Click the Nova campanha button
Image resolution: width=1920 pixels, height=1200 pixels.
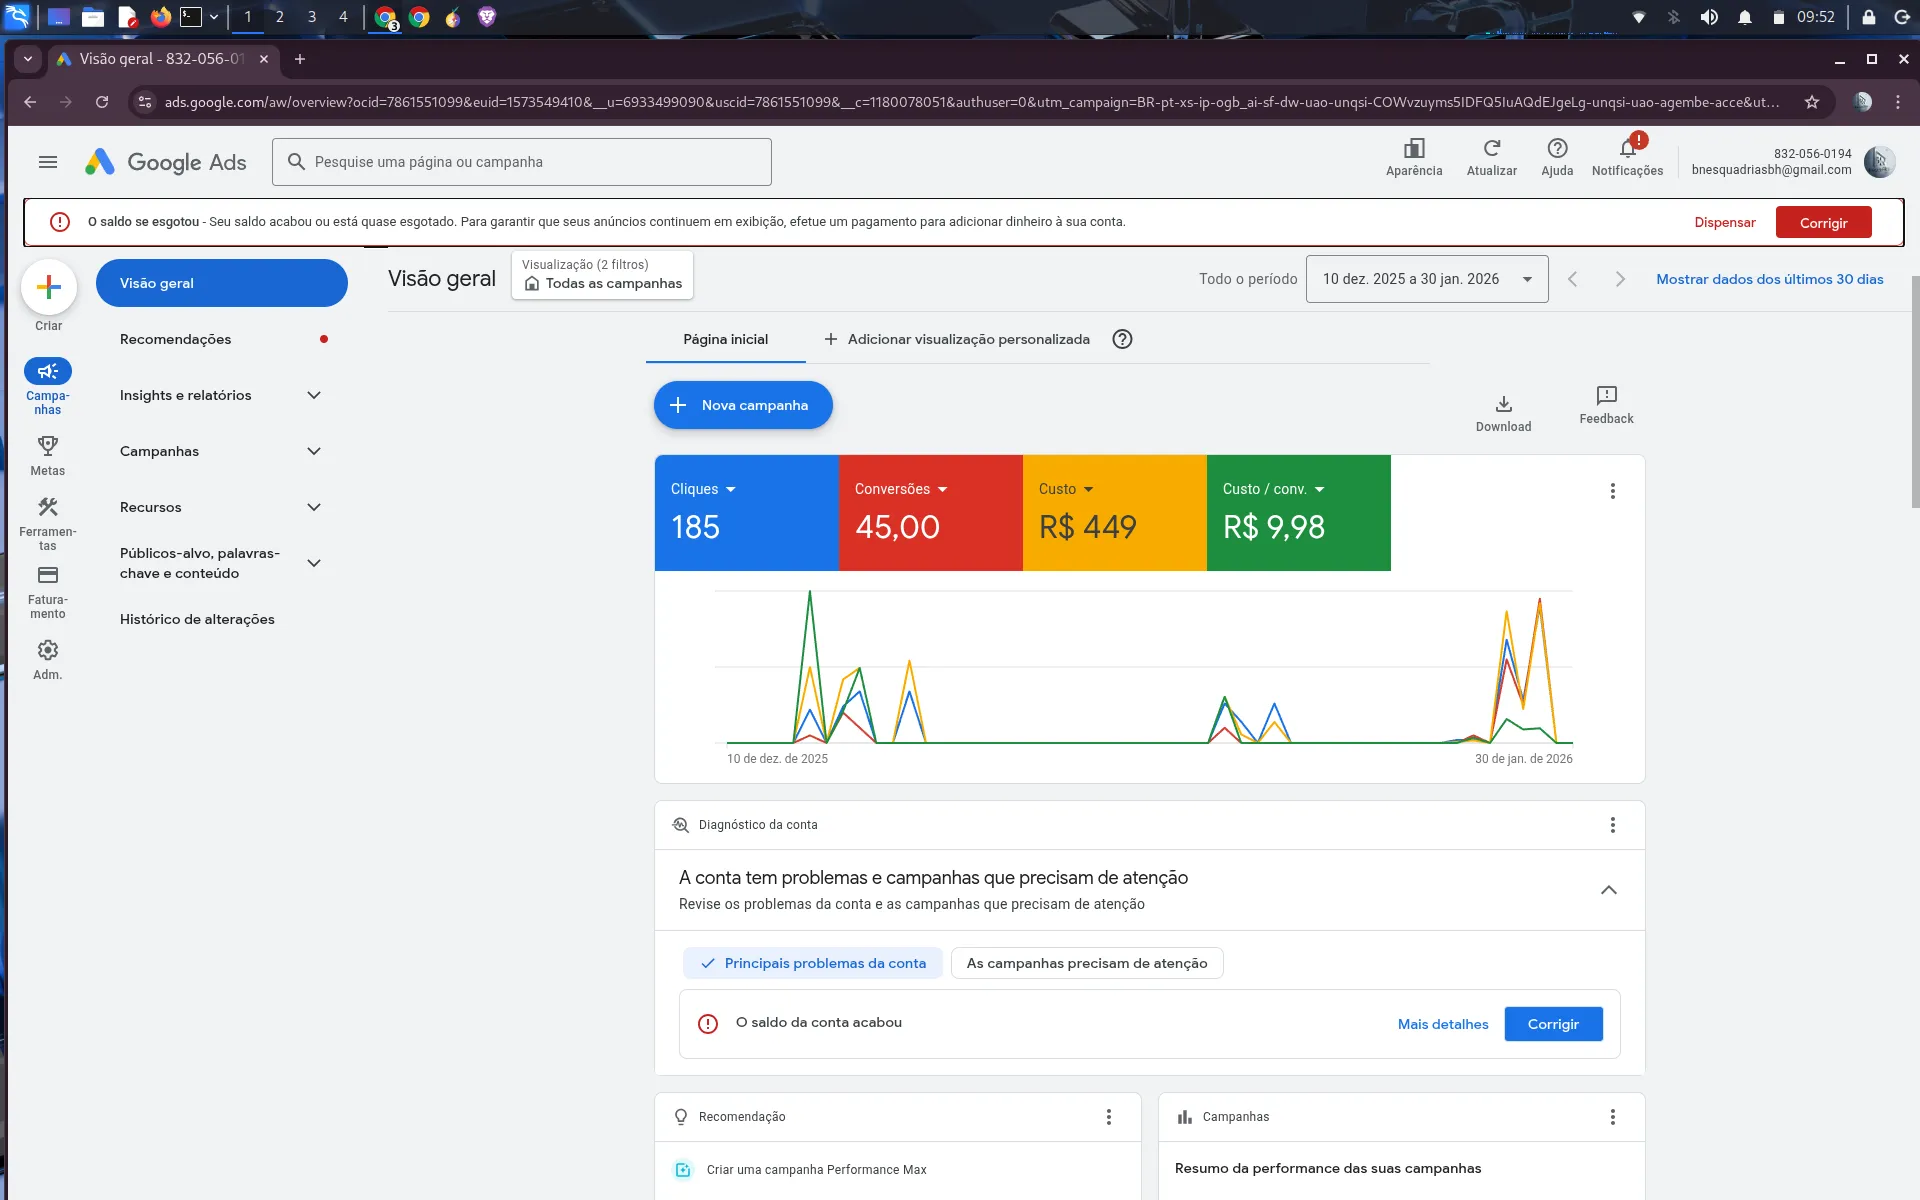[742, 405]
